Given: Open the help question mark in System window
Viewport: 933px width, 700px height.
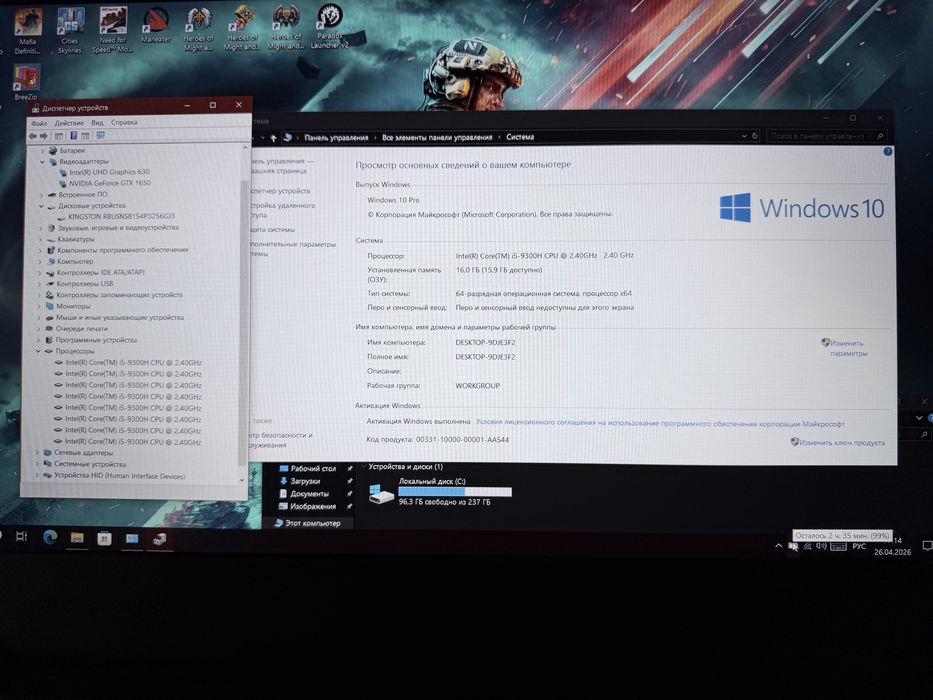Looking at the screenshot, I should point(887,152).
